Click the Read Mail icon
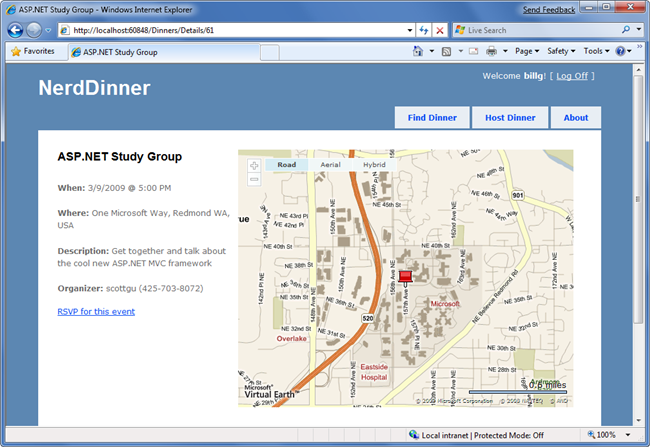Image resolution: width=650 pixels, height=447 pixels. (473, 51)
